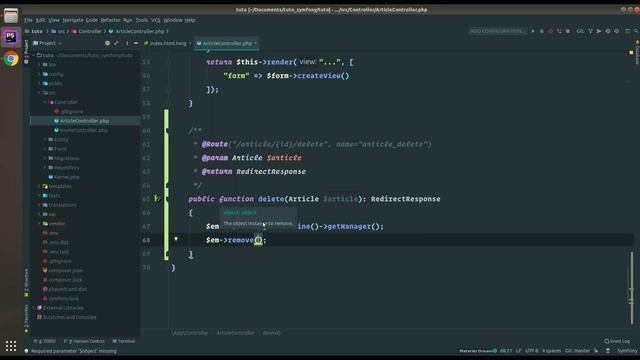This screenshot has height=360, width=640.
Task: Open the Terminal tool window
Action: [x=124, y=341]
